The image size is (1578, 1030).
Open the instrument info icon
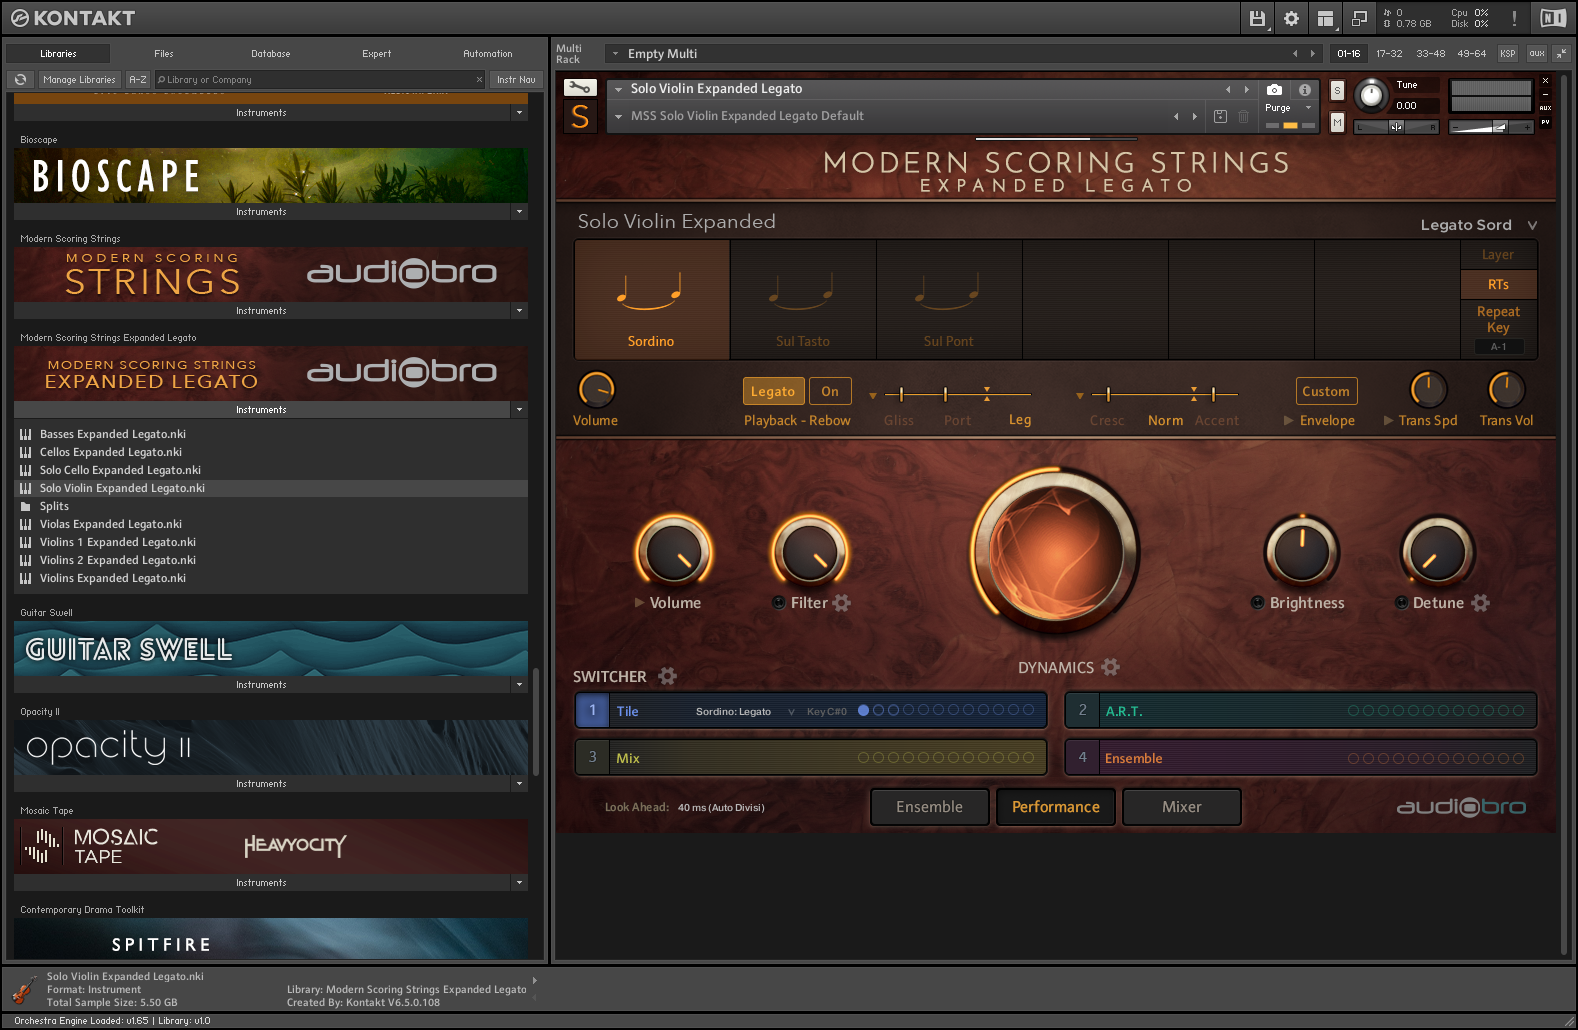pos(1304,89)
